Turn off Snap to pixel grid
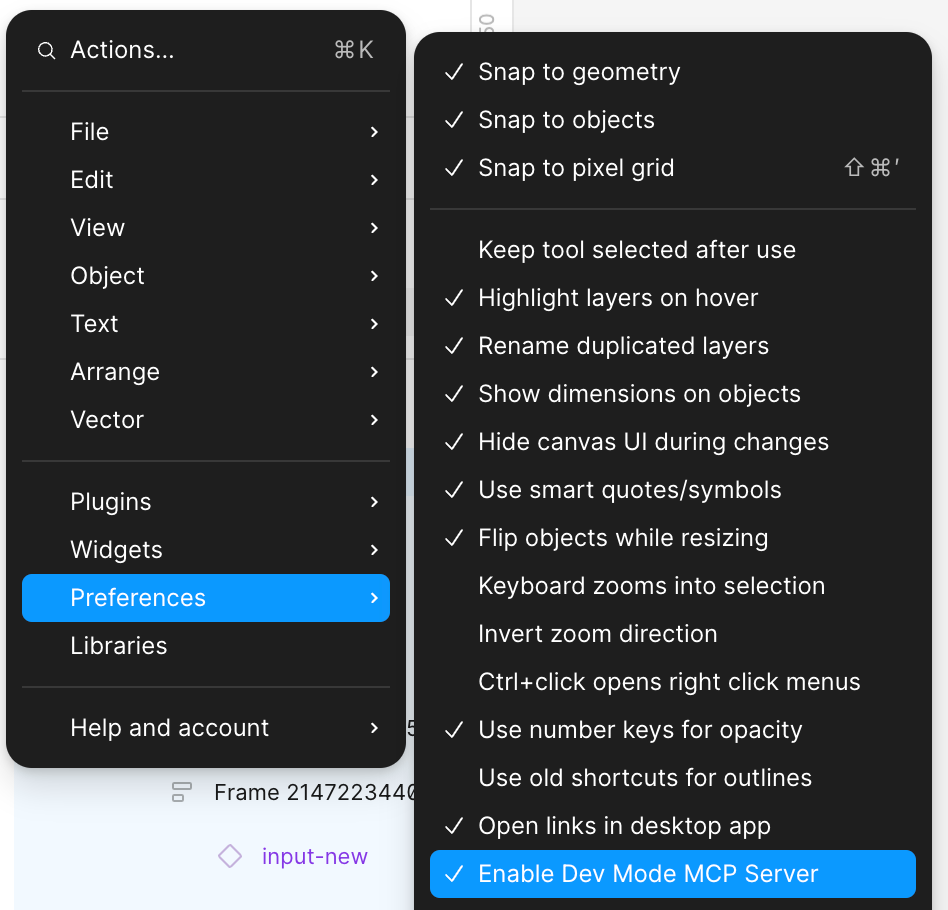 [577, 168]
